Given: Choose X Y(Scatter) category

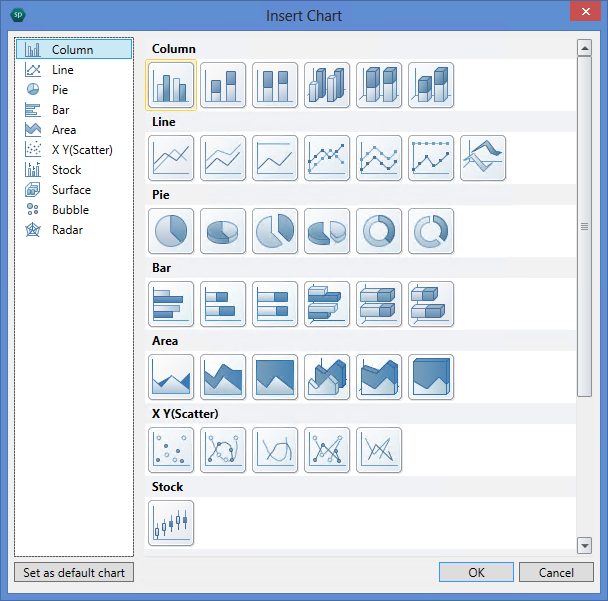Looking at the screenshot, I should click(74, 150).
